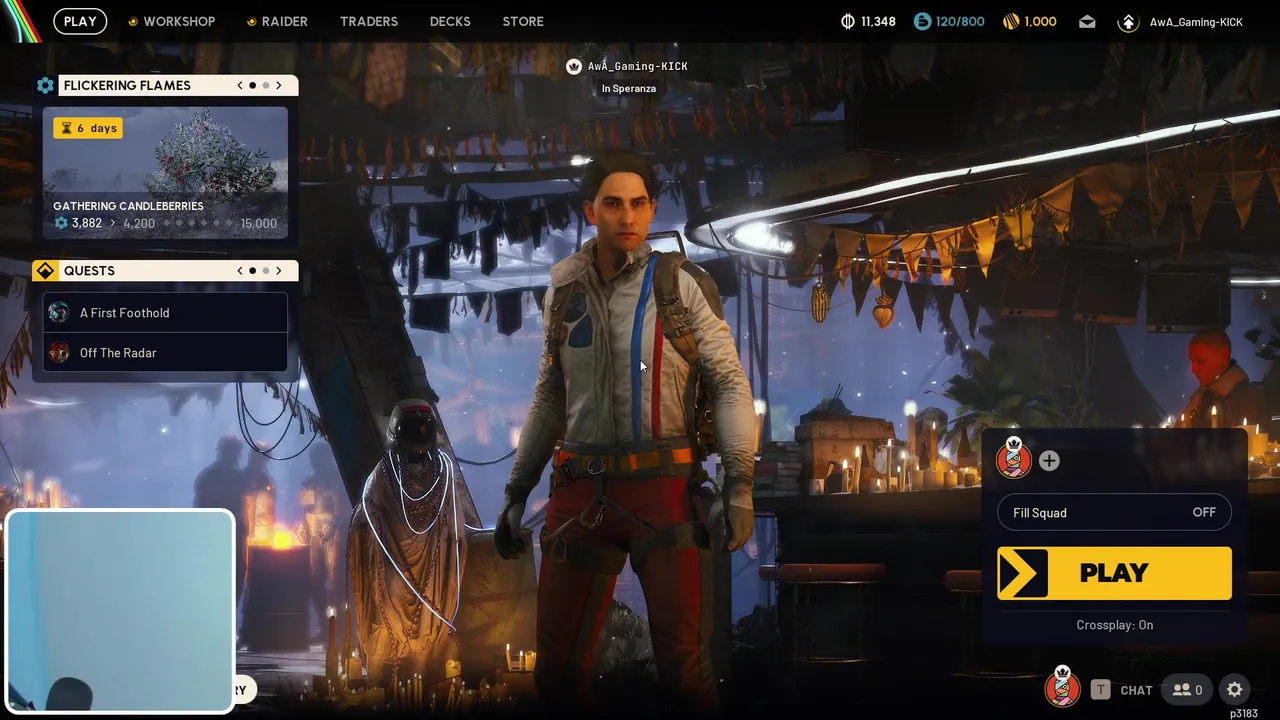Click the In Speranza status text
This screenshot has height=720, width=1280.
click(629, 89)
